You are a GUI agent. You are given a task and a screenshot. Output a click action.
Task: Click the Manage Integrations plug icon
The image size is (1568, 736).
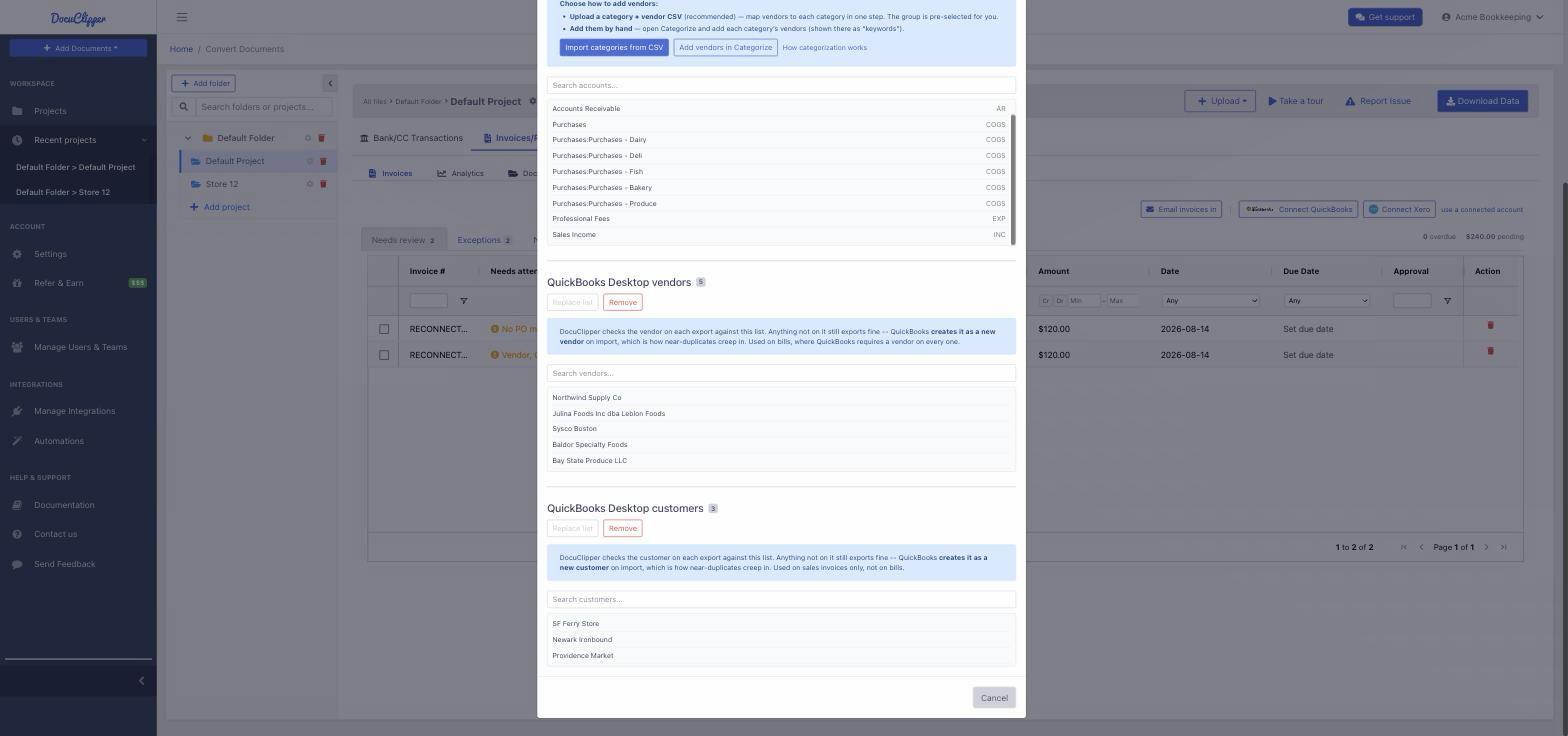(17, 411)
